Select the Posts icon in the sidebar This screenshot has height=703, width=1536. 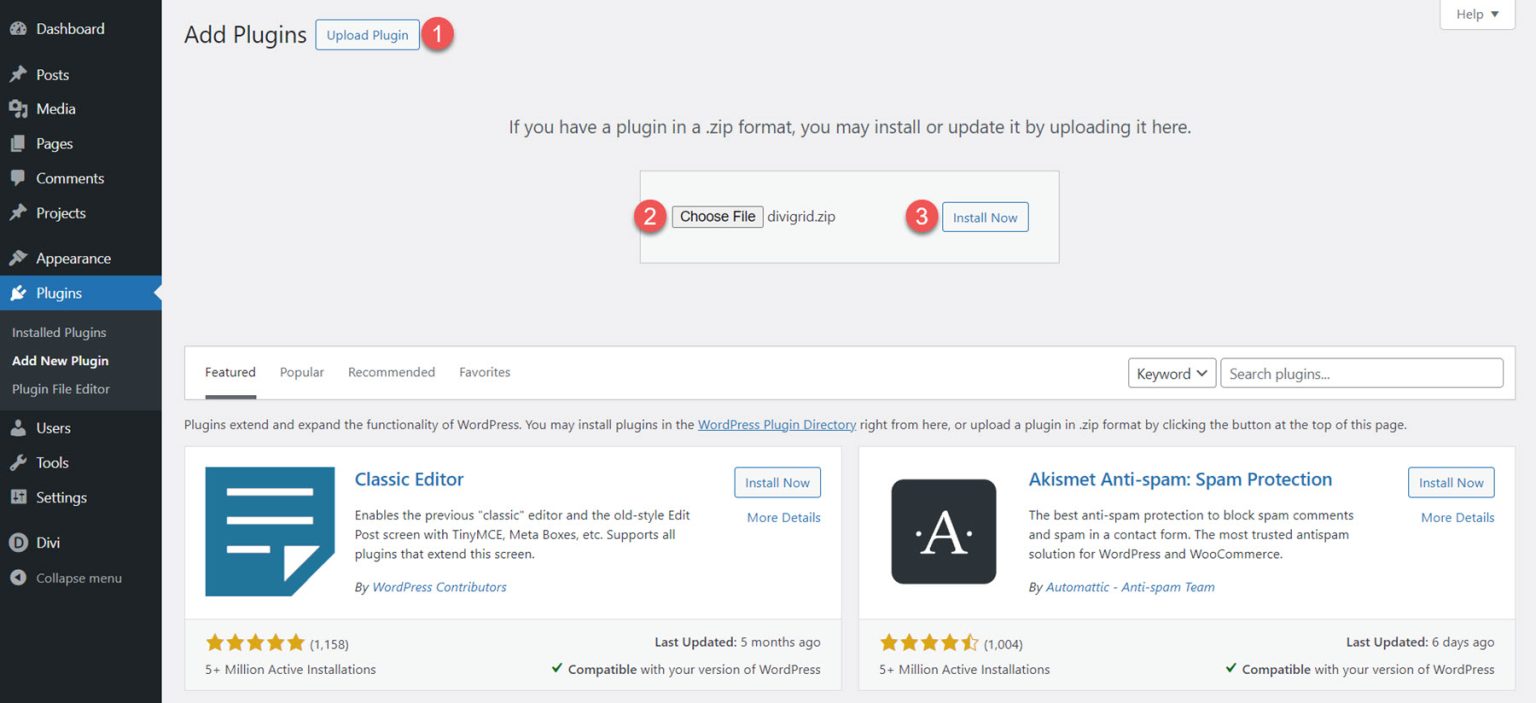[20, 74]
